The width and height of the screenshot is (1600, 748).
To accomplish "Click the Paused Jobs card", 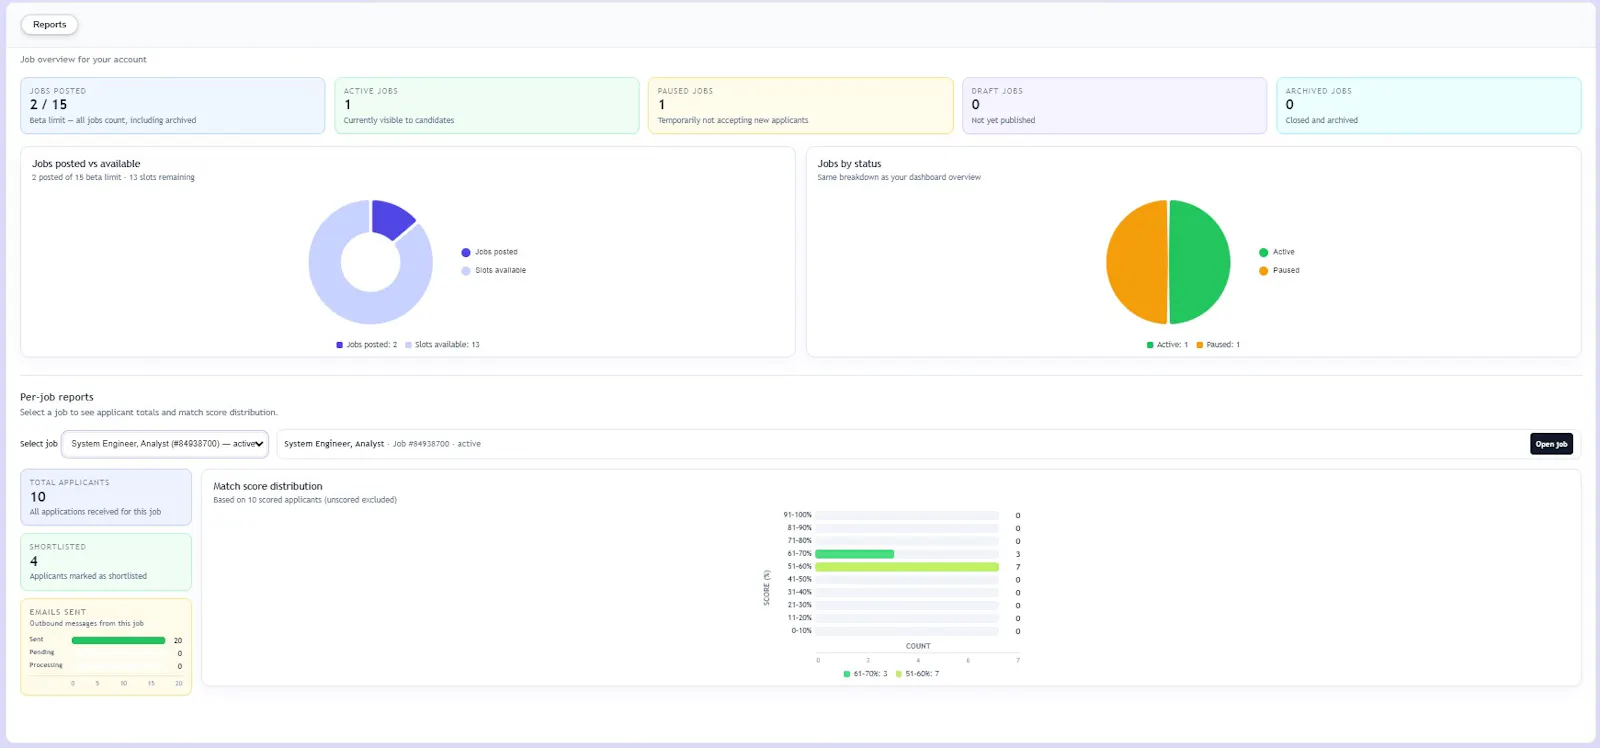I will coord(801,105).
